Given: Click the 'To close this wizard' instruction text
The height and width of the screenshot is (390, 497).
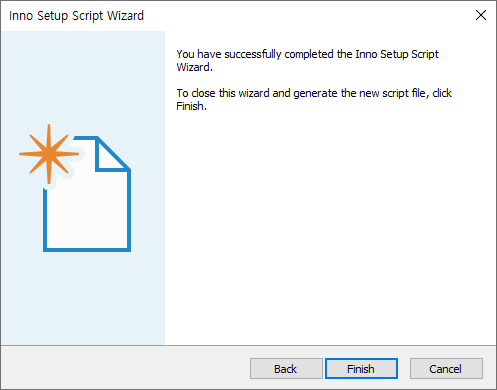Looking at the screenshot, I should point(314,99).
